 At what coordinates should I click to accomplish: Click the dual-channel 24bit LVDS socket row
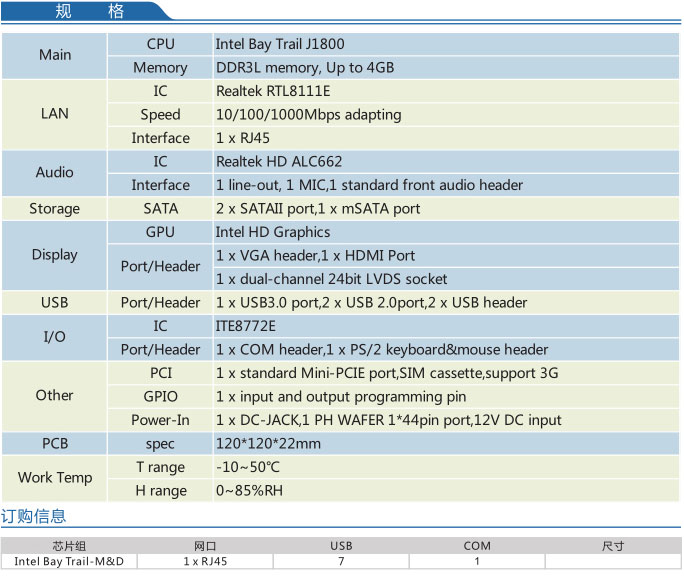[x=331, y=279]
